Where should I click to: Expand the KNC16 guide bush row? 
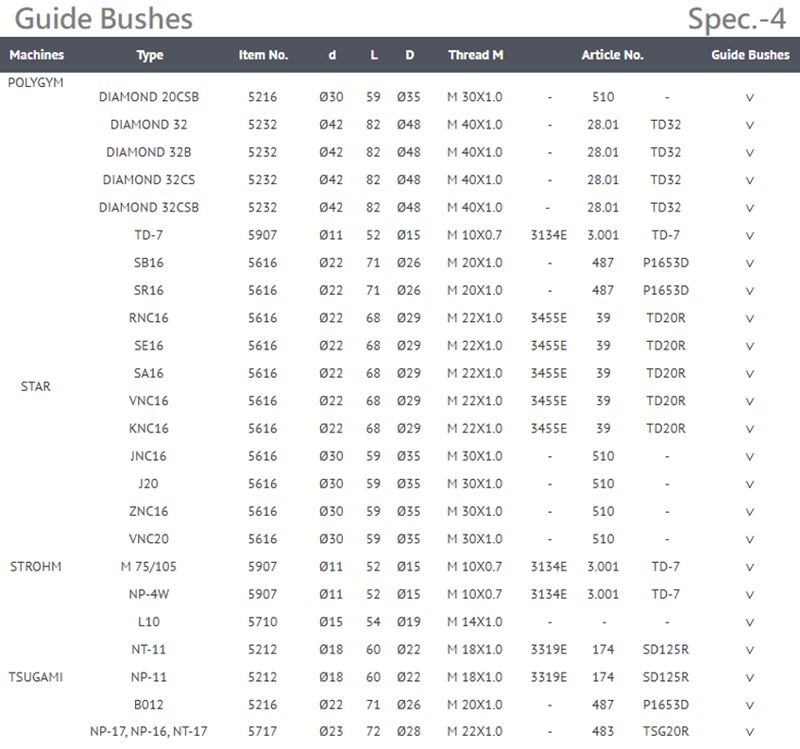[x=749, y=429]
